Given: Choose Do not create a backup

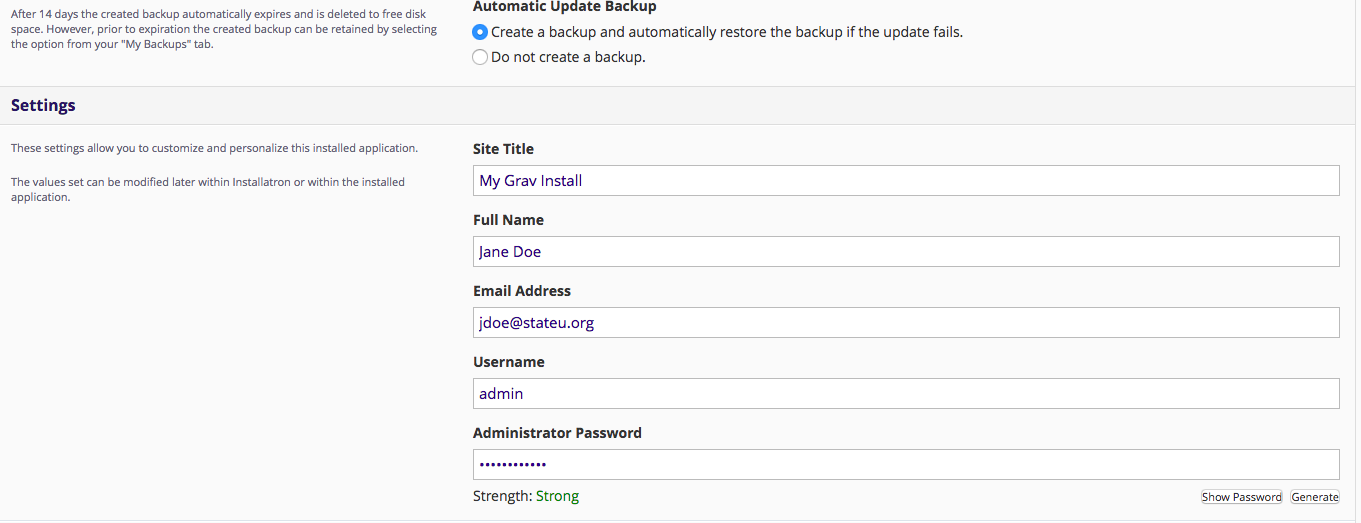Looking at the screenshot, I should [x=480, y=57].
